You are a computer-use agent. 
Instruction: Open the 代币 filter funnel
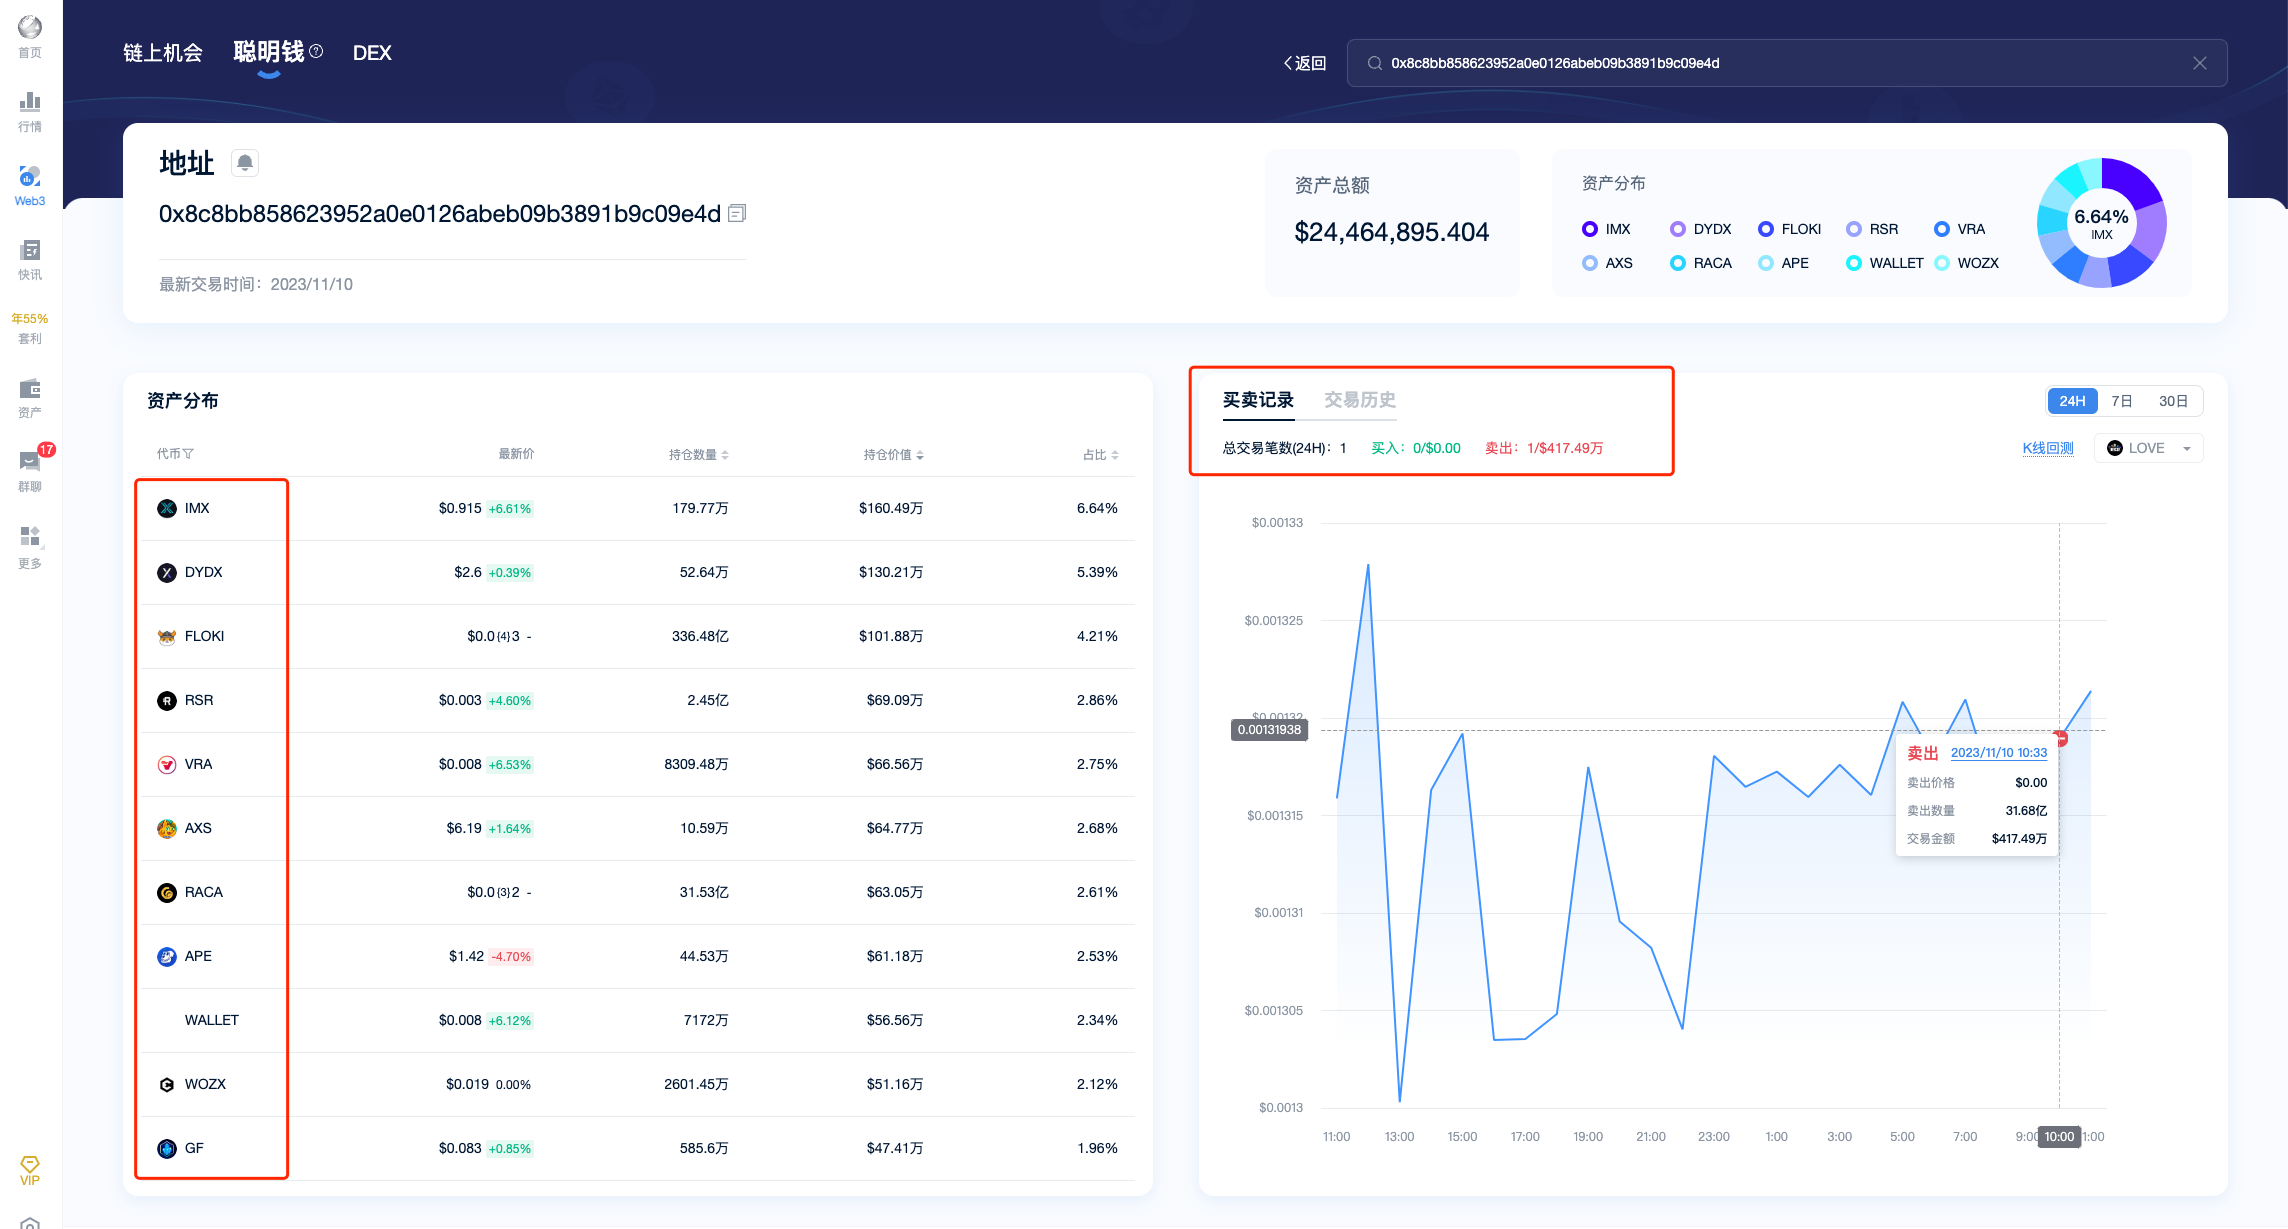[188, 454]
